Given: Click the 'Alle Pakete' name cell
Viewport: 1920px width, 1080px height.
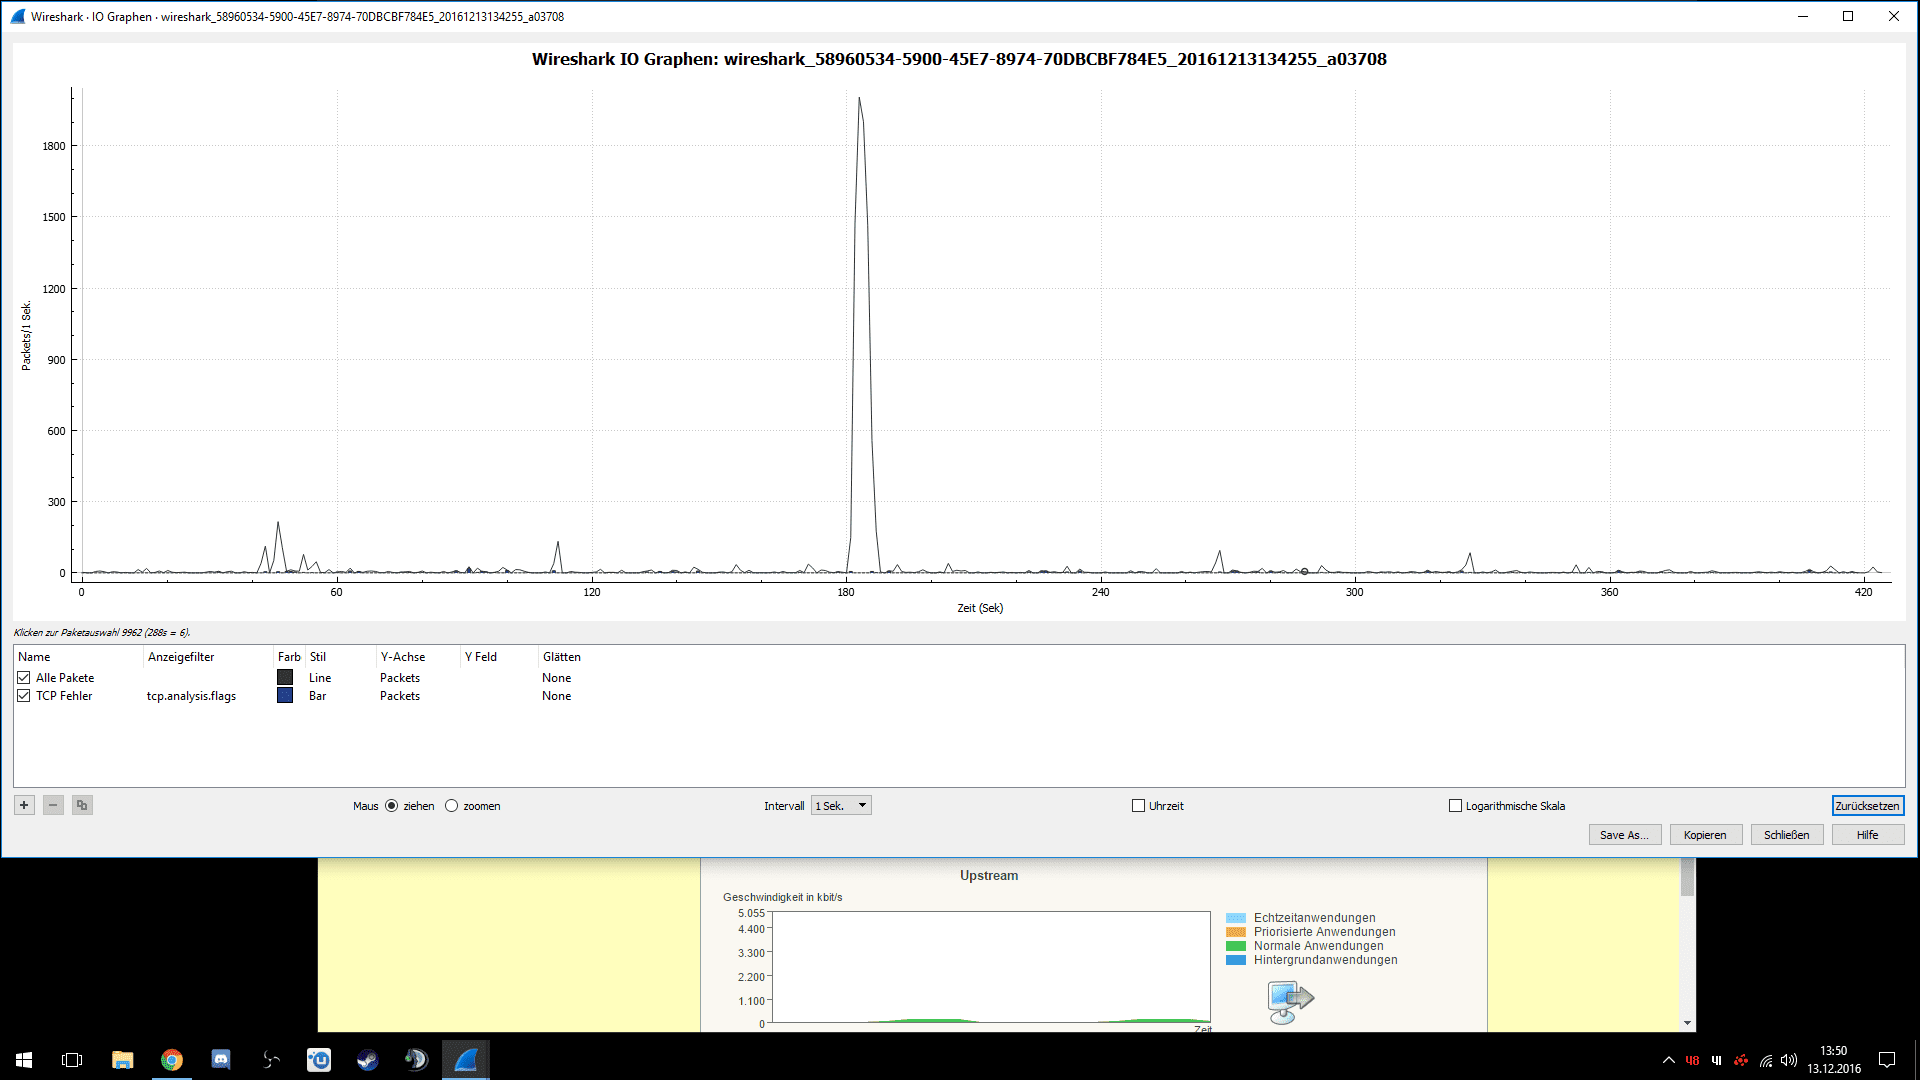Looking at the screenshot, I should (x=65, y=678).
